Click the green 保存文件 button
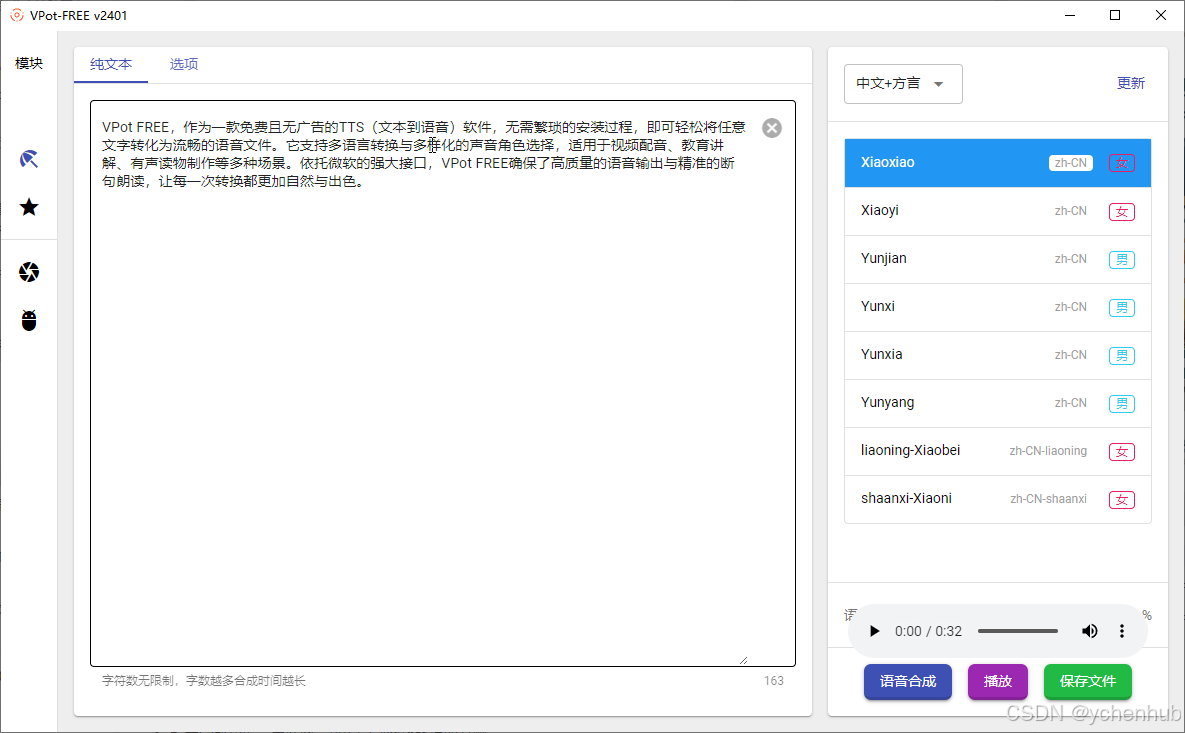The image size is (1185, 733). [1088, 682]
